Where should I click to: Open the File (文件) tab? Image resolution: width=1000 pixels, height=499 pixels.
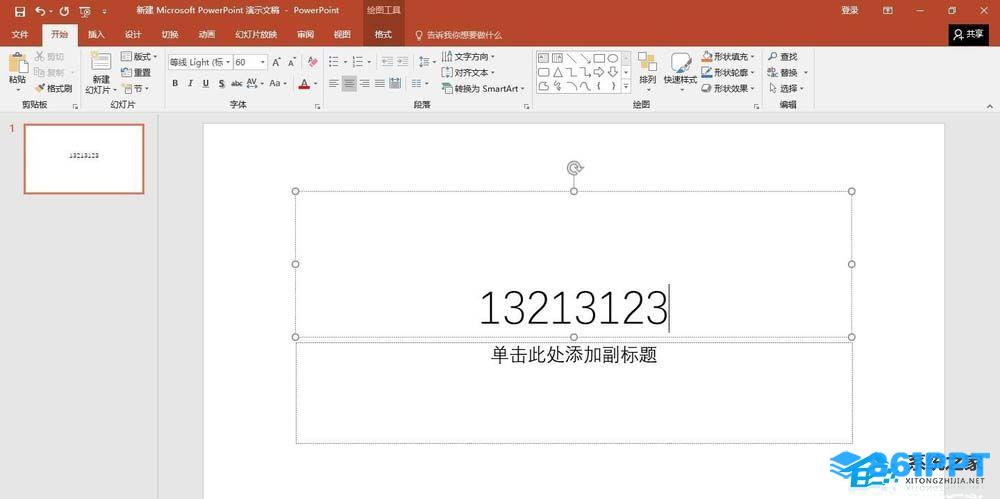coord(20,34)
